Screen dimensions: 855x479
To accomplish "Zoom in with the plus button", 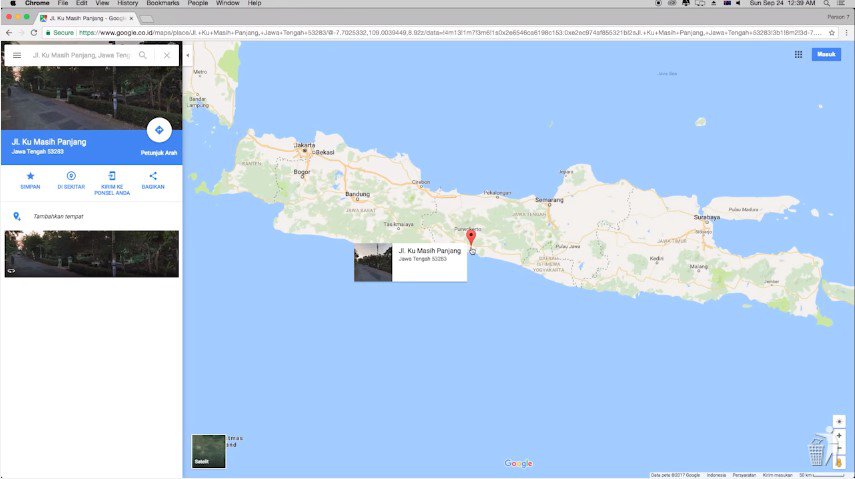I will [x=839, y=436].
